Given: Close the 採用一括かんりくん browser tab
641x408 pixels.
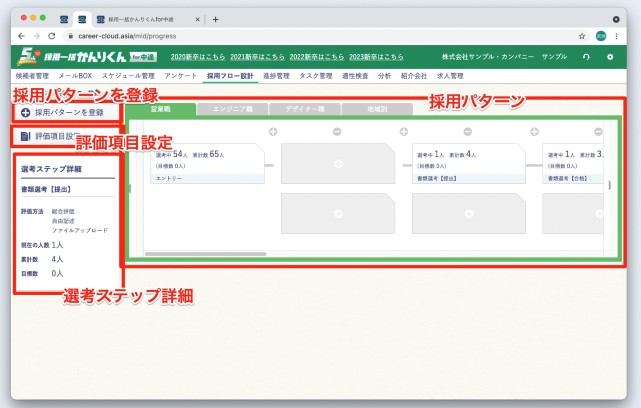Looking at the screenshot, I should (197, 19).
